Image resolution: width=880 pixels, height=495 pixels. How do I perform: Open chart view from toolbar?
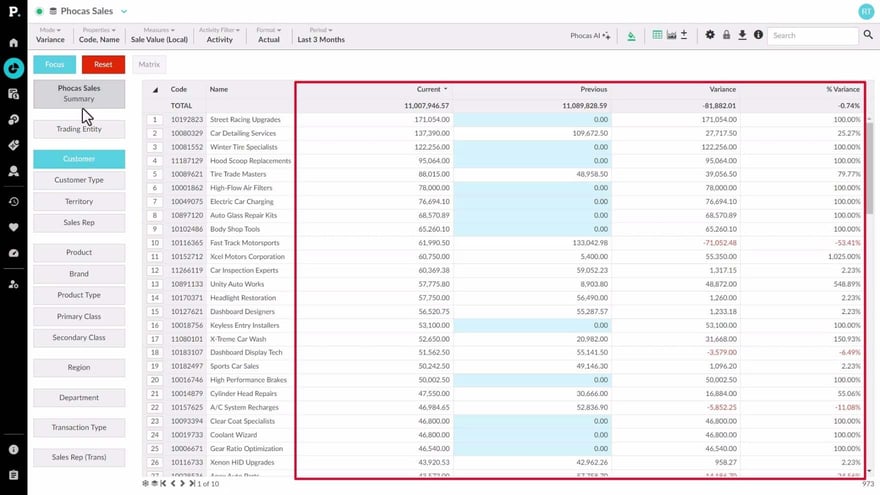670,35
